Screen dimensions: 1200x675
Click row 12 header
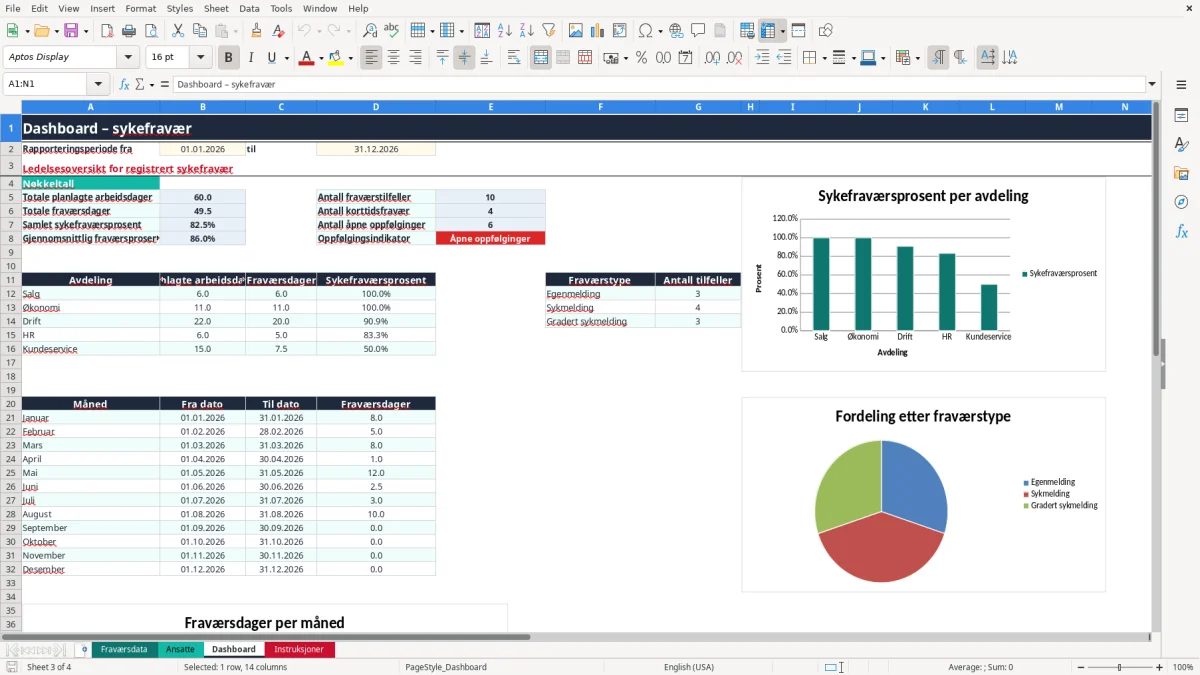pos(11,294)
